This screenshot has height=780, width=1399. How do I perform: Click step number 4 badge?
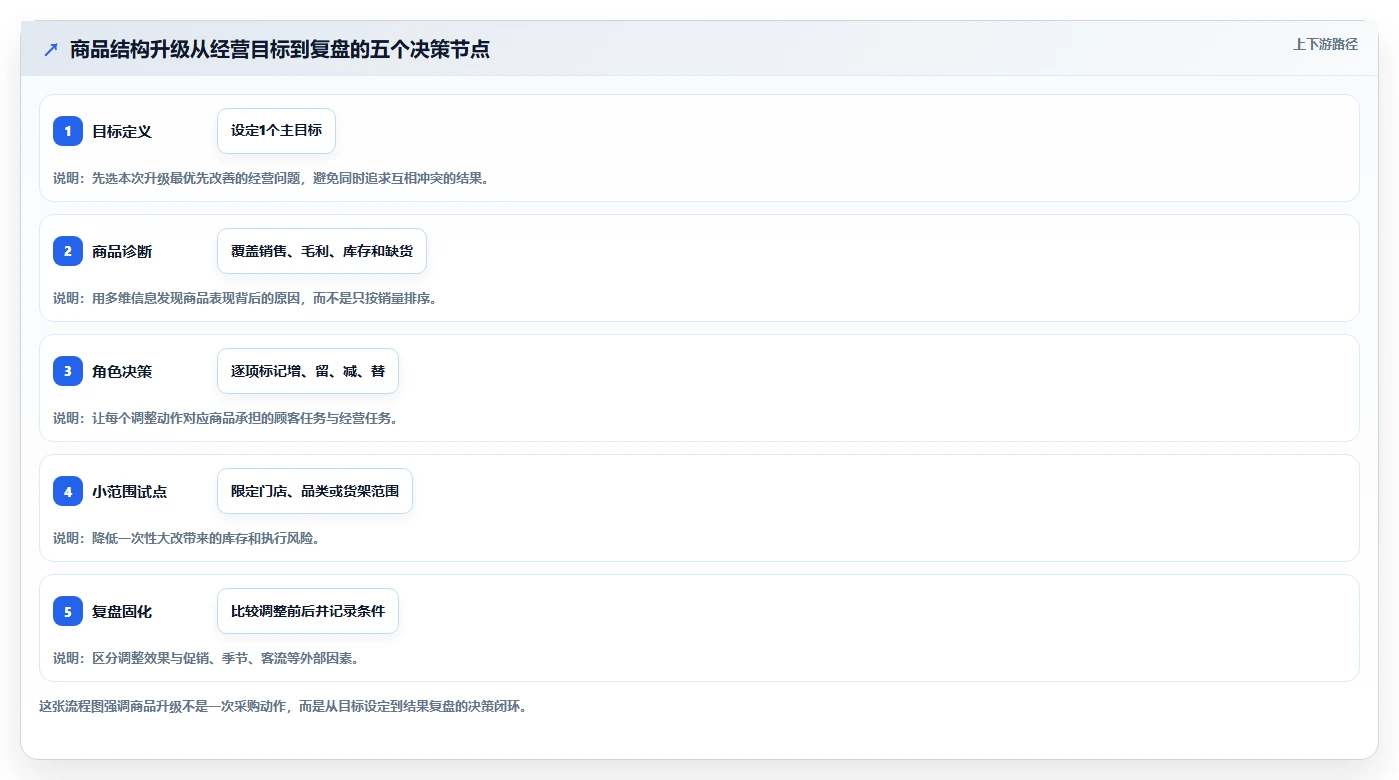[68, 491]
